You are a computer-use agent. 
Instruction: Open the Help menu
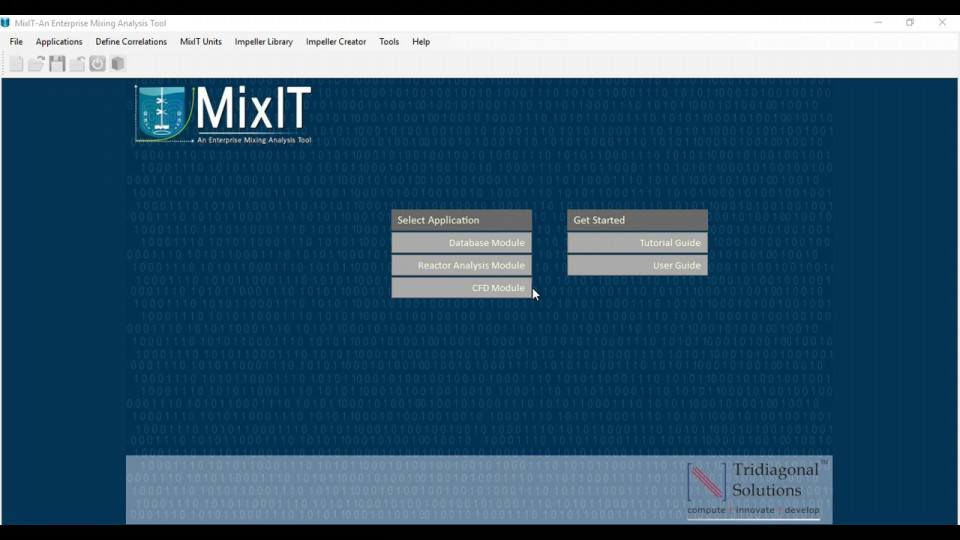(421, 42)
